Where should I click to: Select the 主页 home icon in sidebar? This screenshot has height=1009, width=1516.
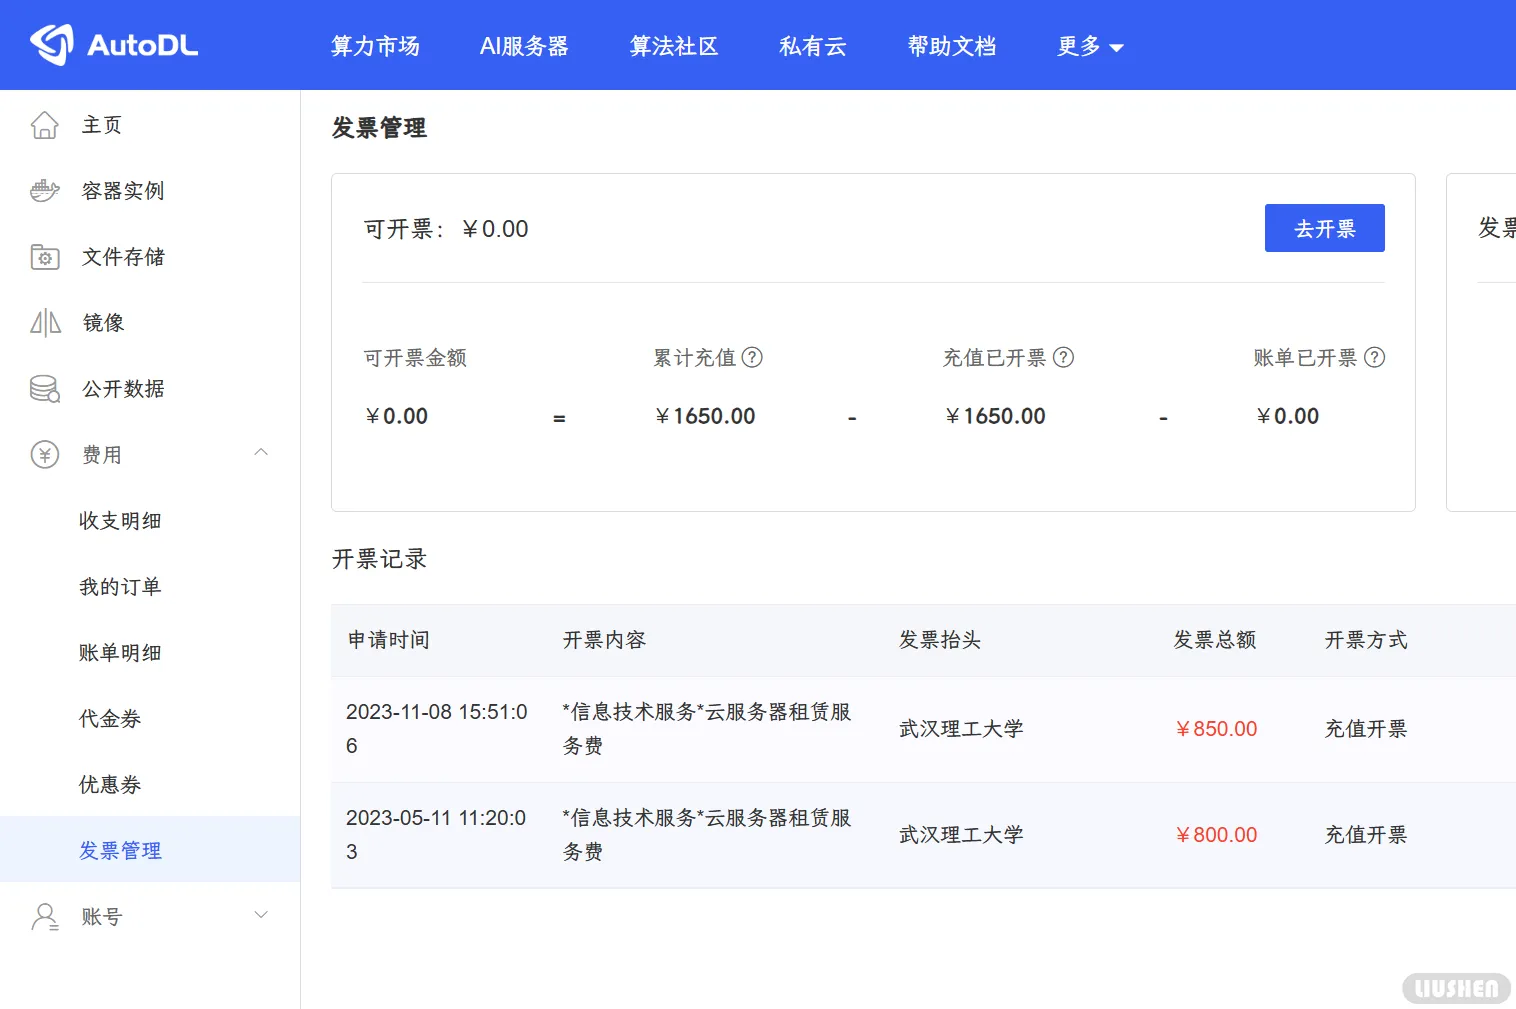pos(44,124)
